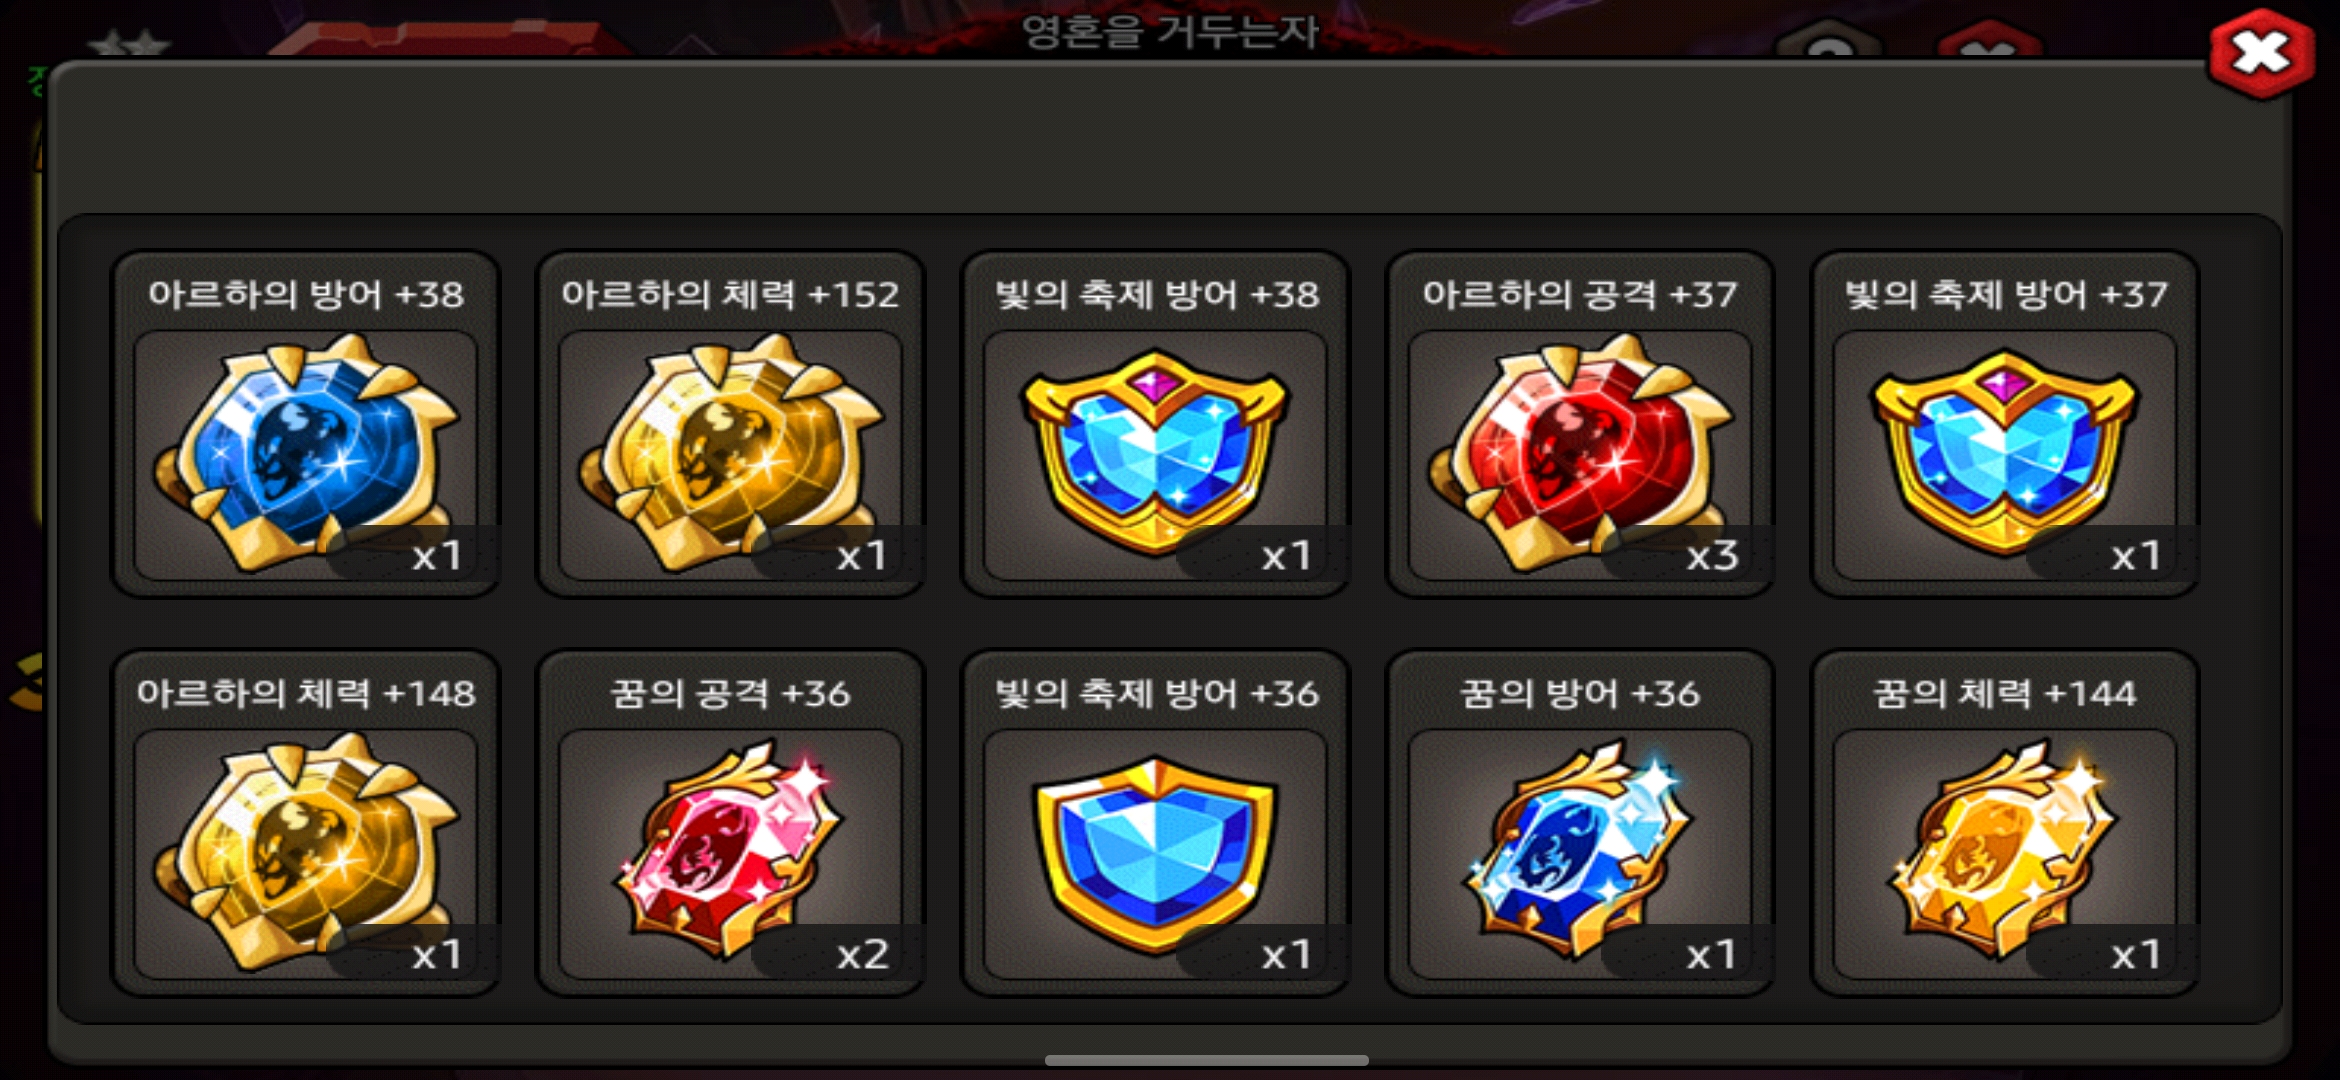Click the 영혼을 거두는자 title text

[x=1170, y=32]
